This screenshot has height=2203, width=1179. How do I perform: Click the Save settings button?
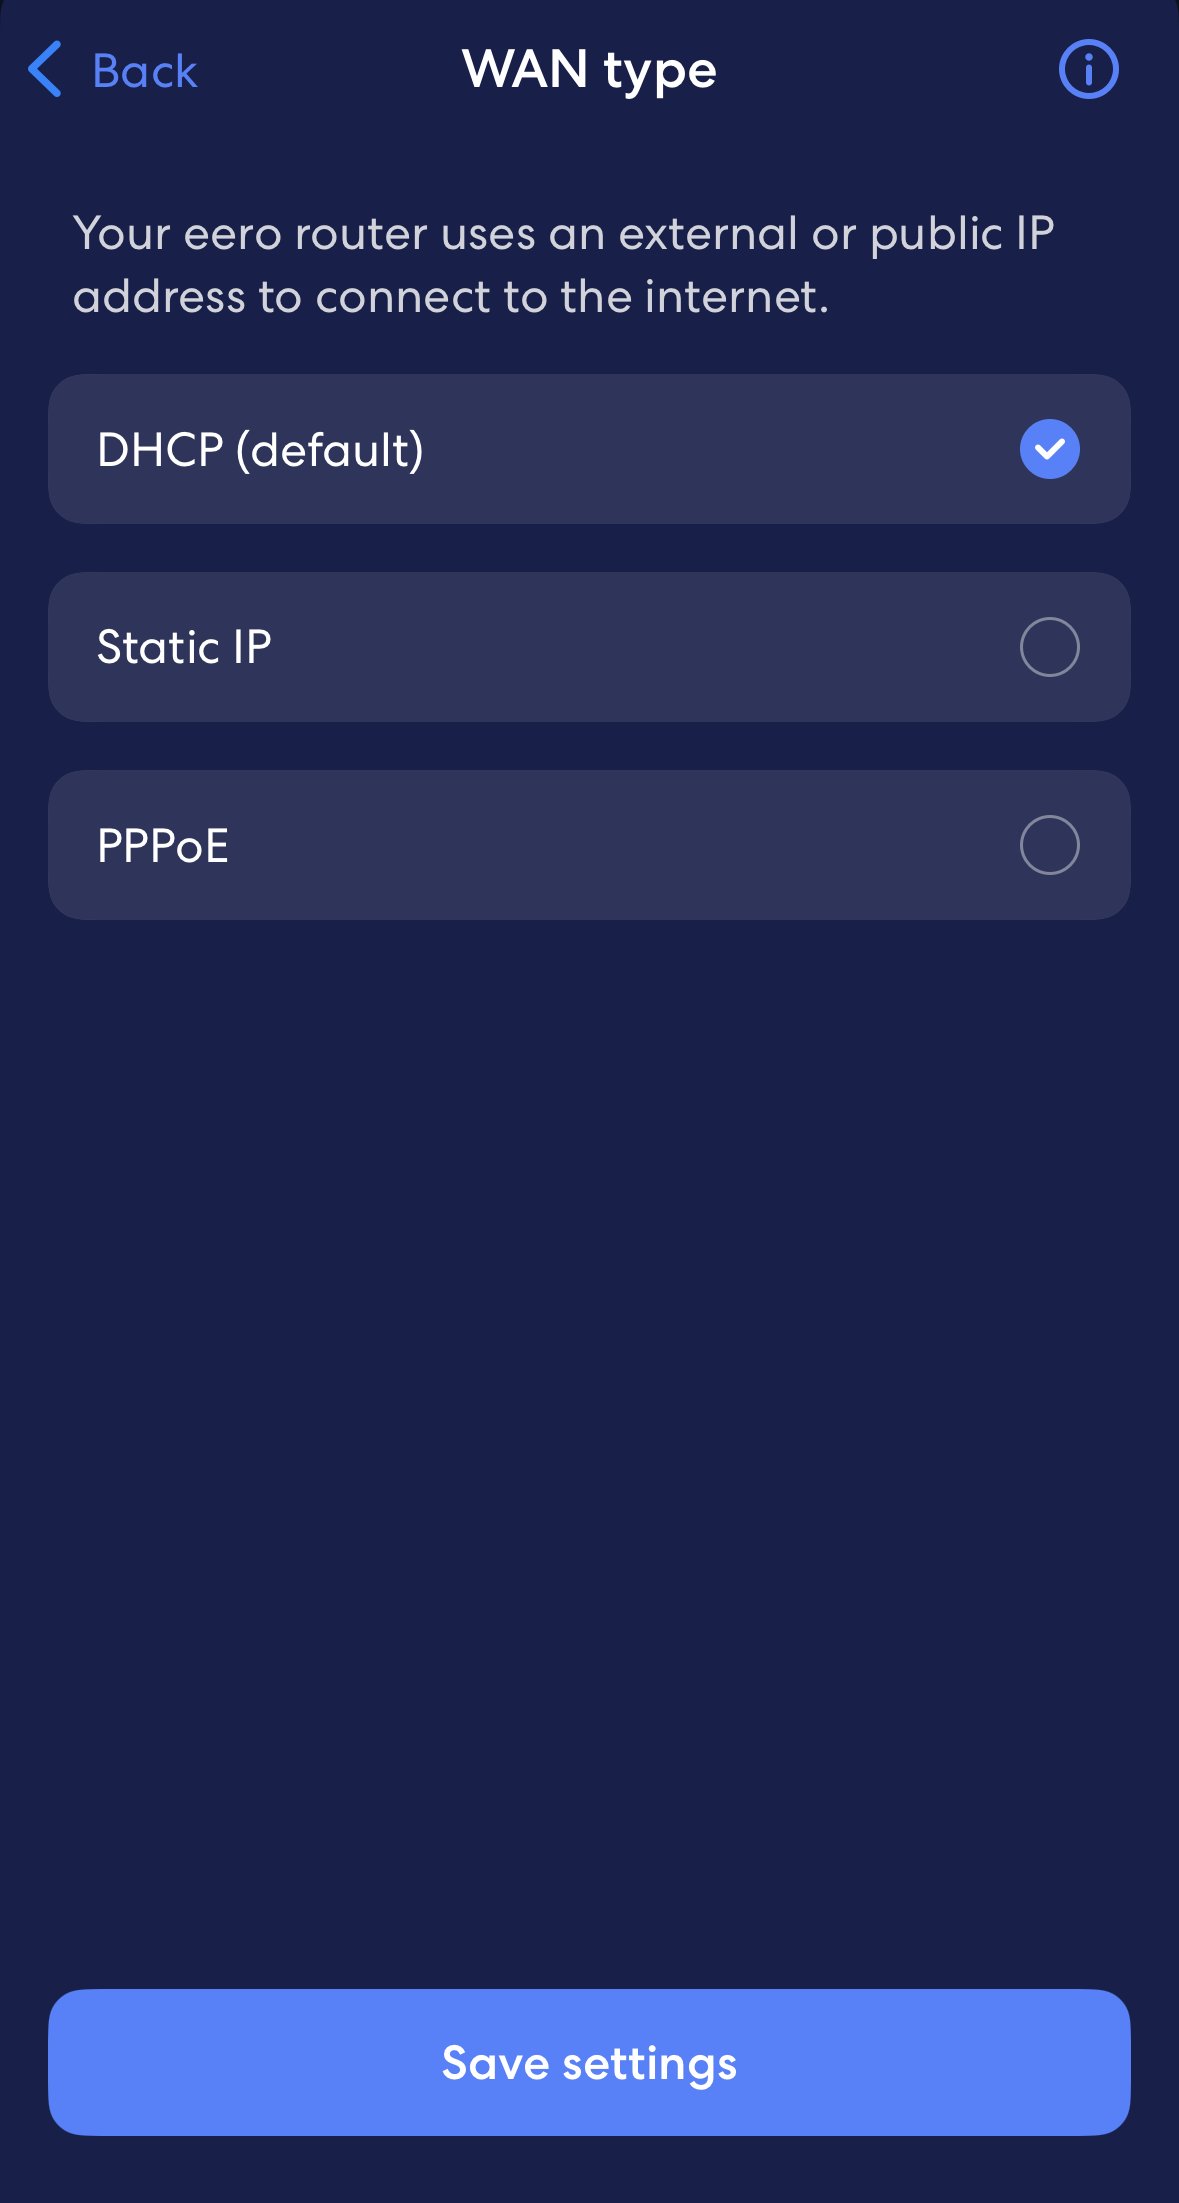click(589, 2062)
